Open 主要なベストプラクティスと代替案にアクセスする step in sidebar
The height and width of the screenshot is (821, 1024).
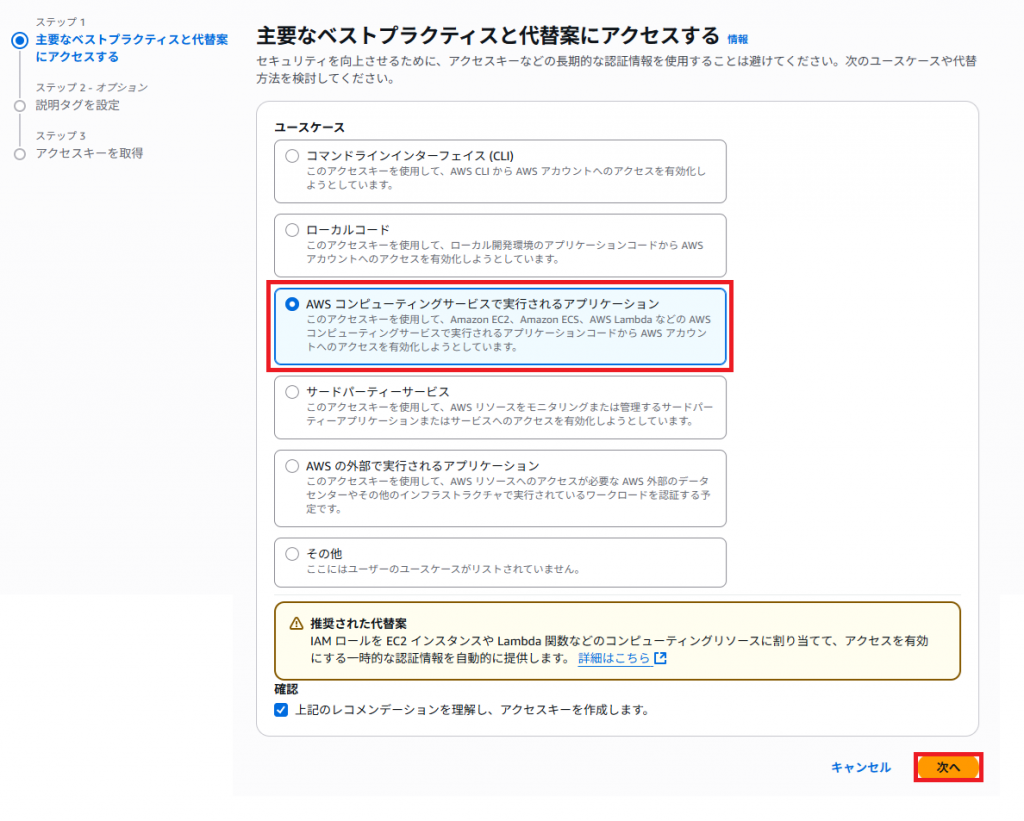coord(131,48)
